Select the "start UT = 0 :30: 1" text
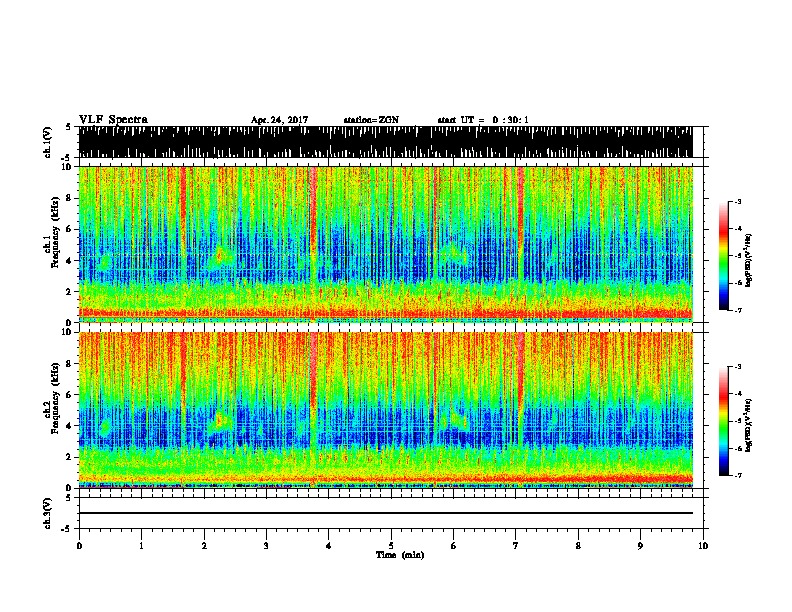Viewport: 792px width, 612px height. (482, 120)
